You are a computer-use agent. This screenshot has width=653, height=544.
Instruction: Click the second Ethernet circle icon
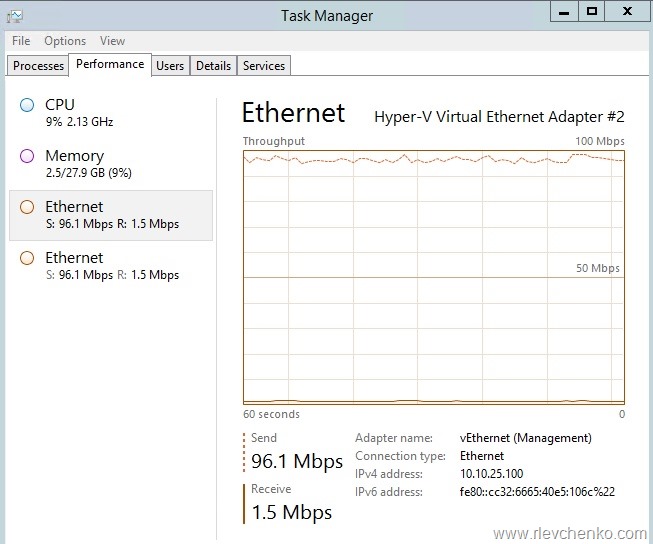tap(27, 258)
